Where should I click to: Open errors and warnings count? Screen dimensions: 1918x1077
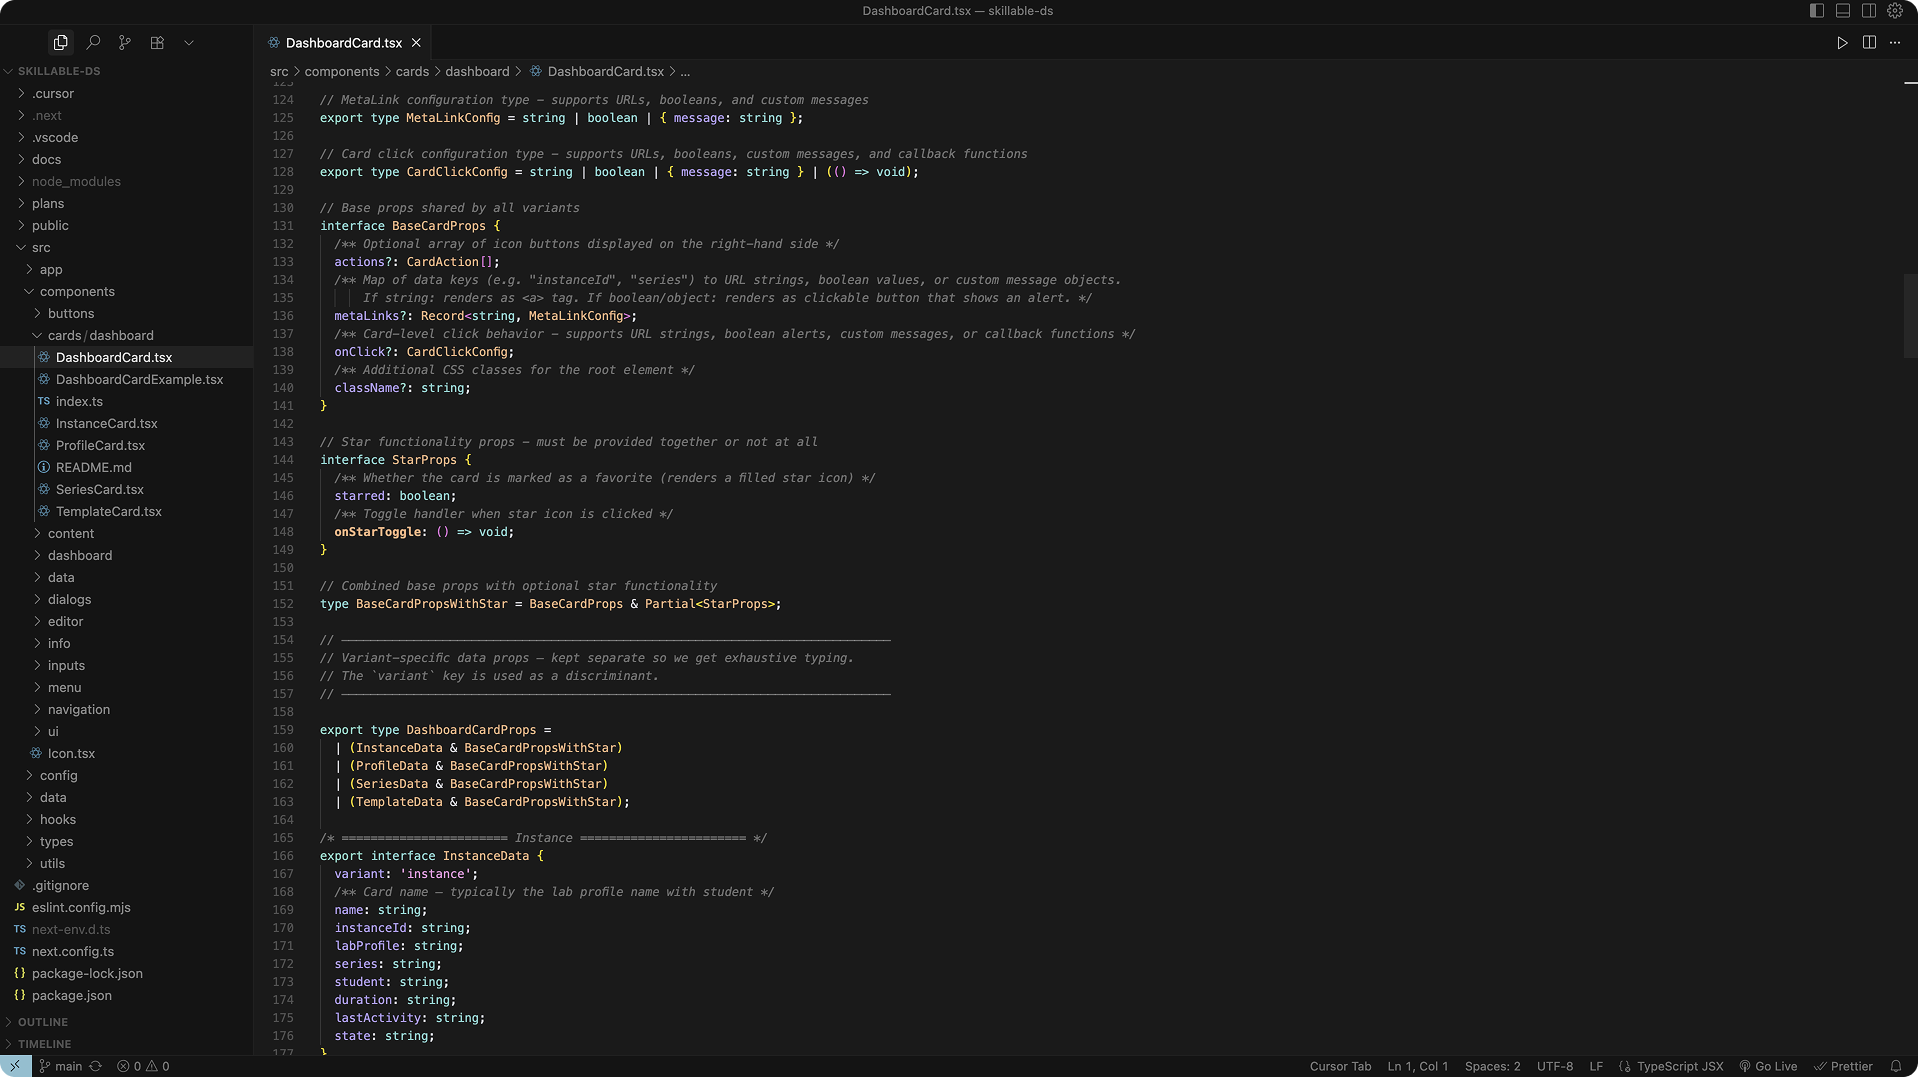143,1066
